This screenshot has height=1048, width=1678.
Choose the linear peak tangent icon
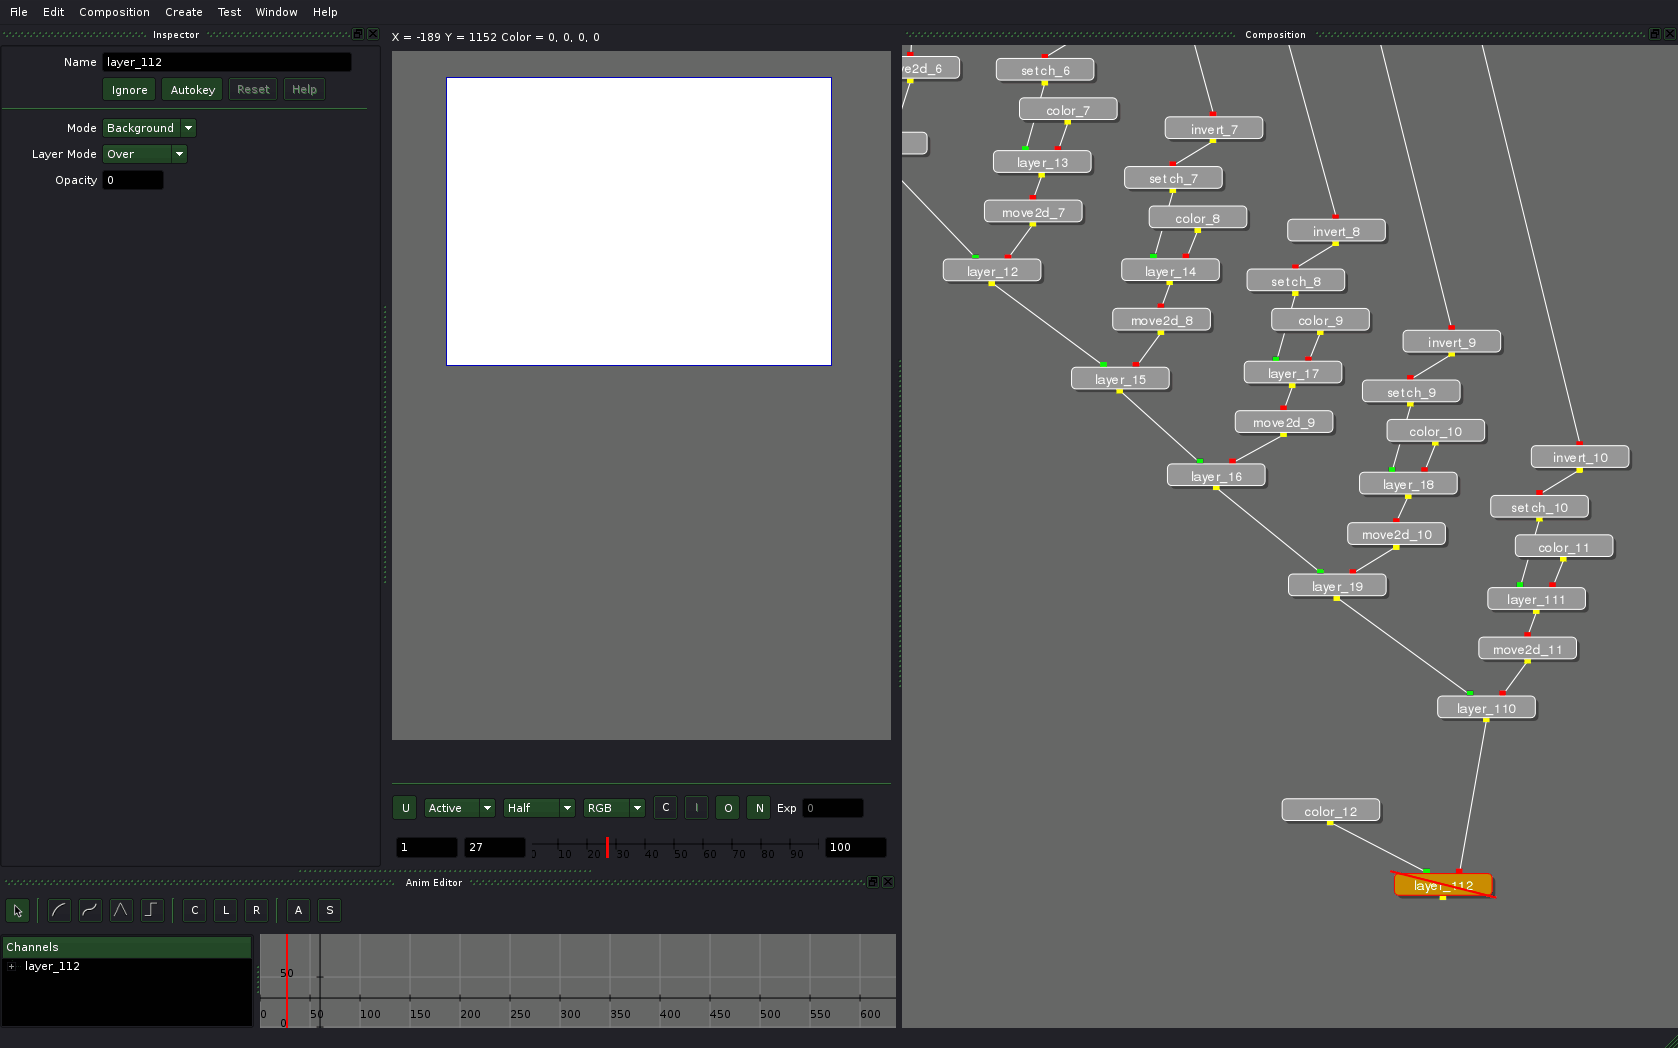click(x=121, y=910)
